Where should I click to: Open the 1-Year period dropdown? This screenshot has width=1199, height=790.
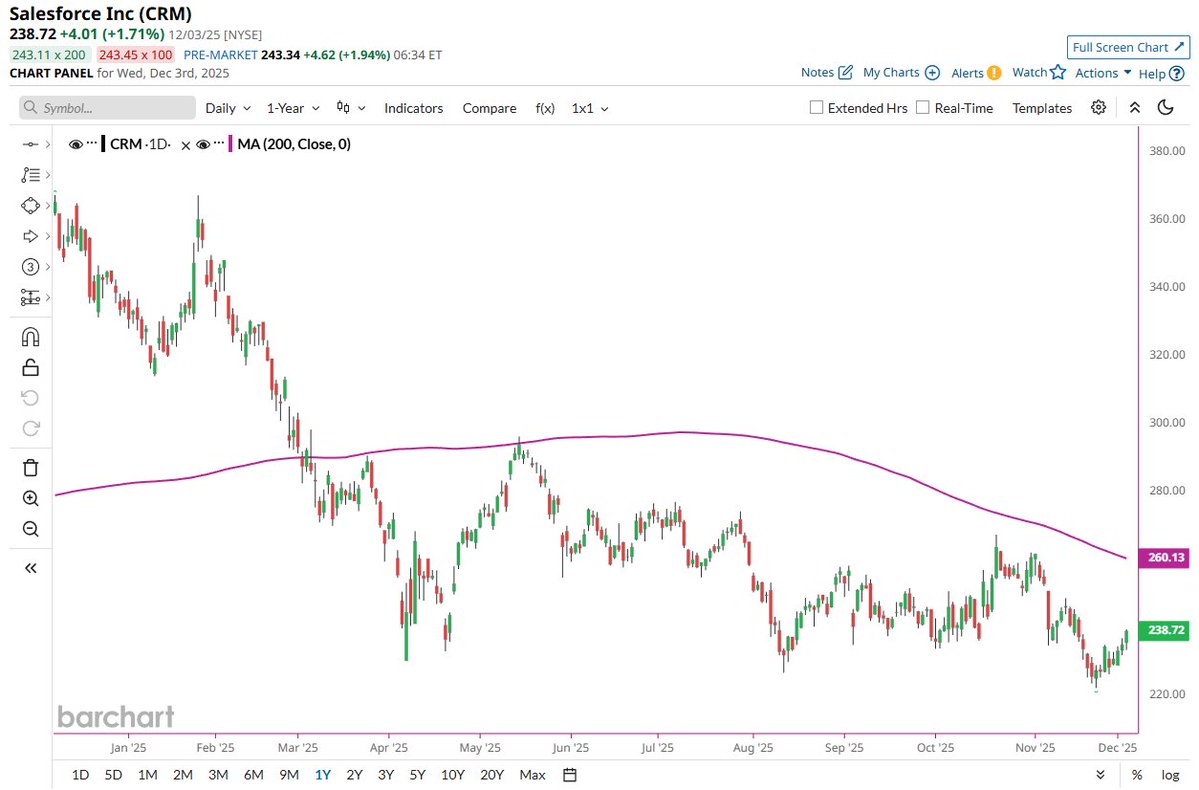[293, 108]
